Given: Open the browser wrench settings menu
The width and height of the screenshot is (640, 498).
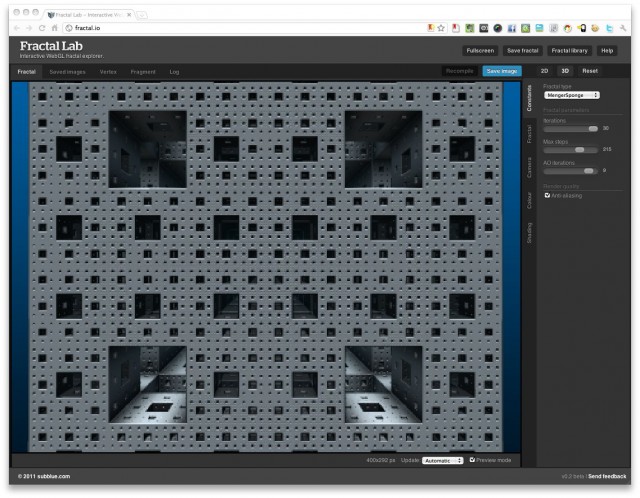Looking at the screenshot, I should (622, 28).
